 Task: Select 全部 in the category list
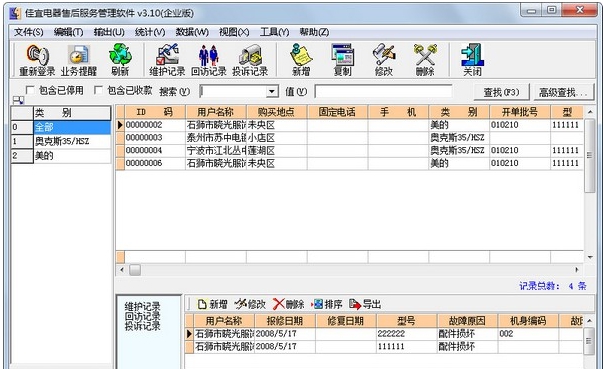[72, 127]
